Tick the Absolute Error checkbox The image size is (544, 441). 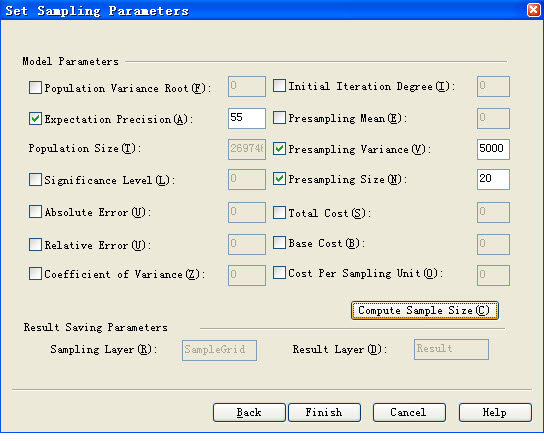[x=35, y=212]
